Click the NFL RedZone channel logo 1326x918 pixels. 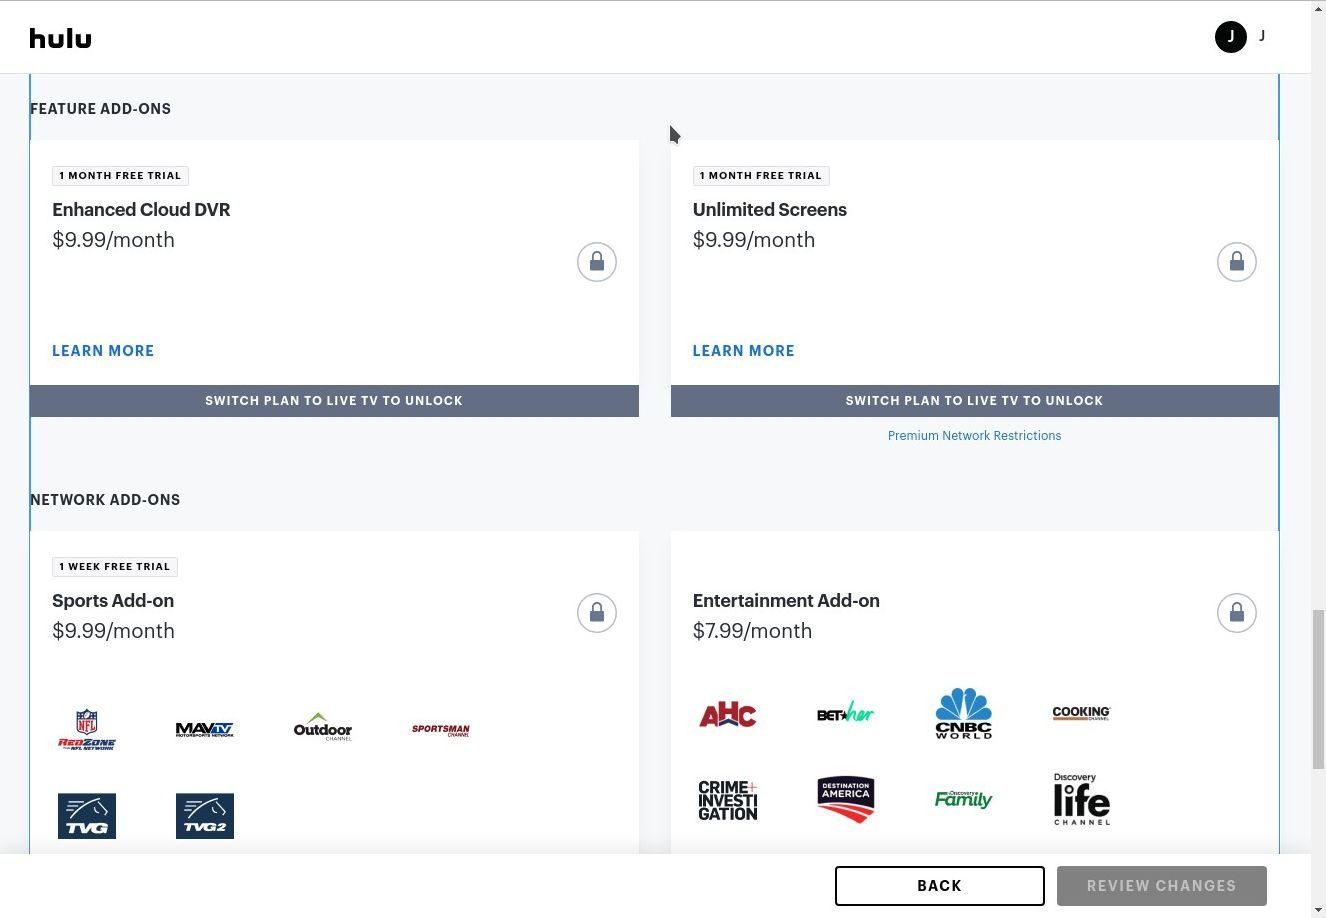87,730
